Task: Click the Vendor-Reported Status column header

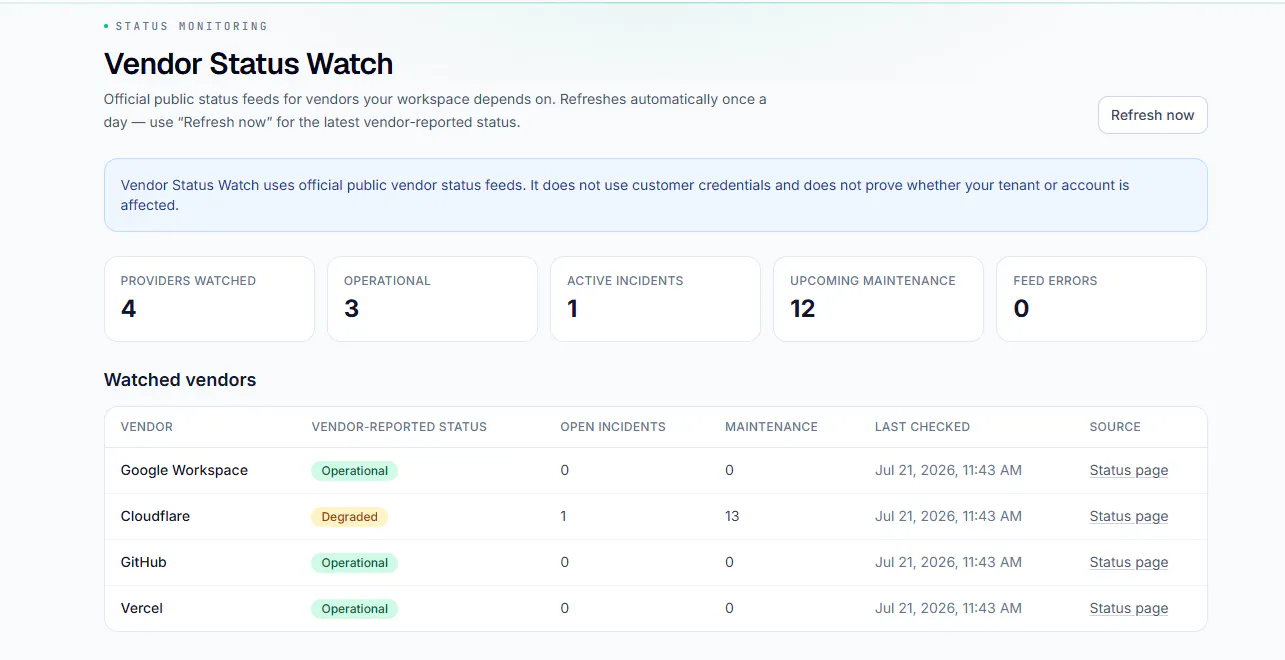Action: [x=399, y=427]
